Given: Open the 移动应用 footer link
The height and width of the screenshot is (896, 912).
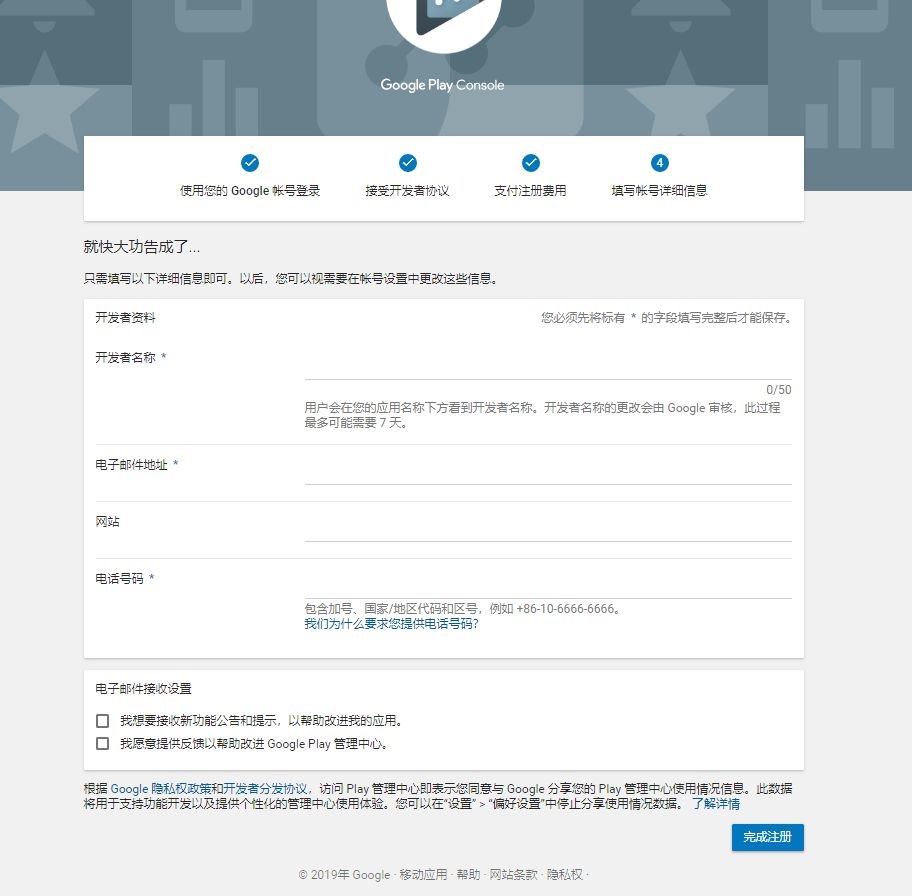Looking at the screenshot, I should click(423, 874).
